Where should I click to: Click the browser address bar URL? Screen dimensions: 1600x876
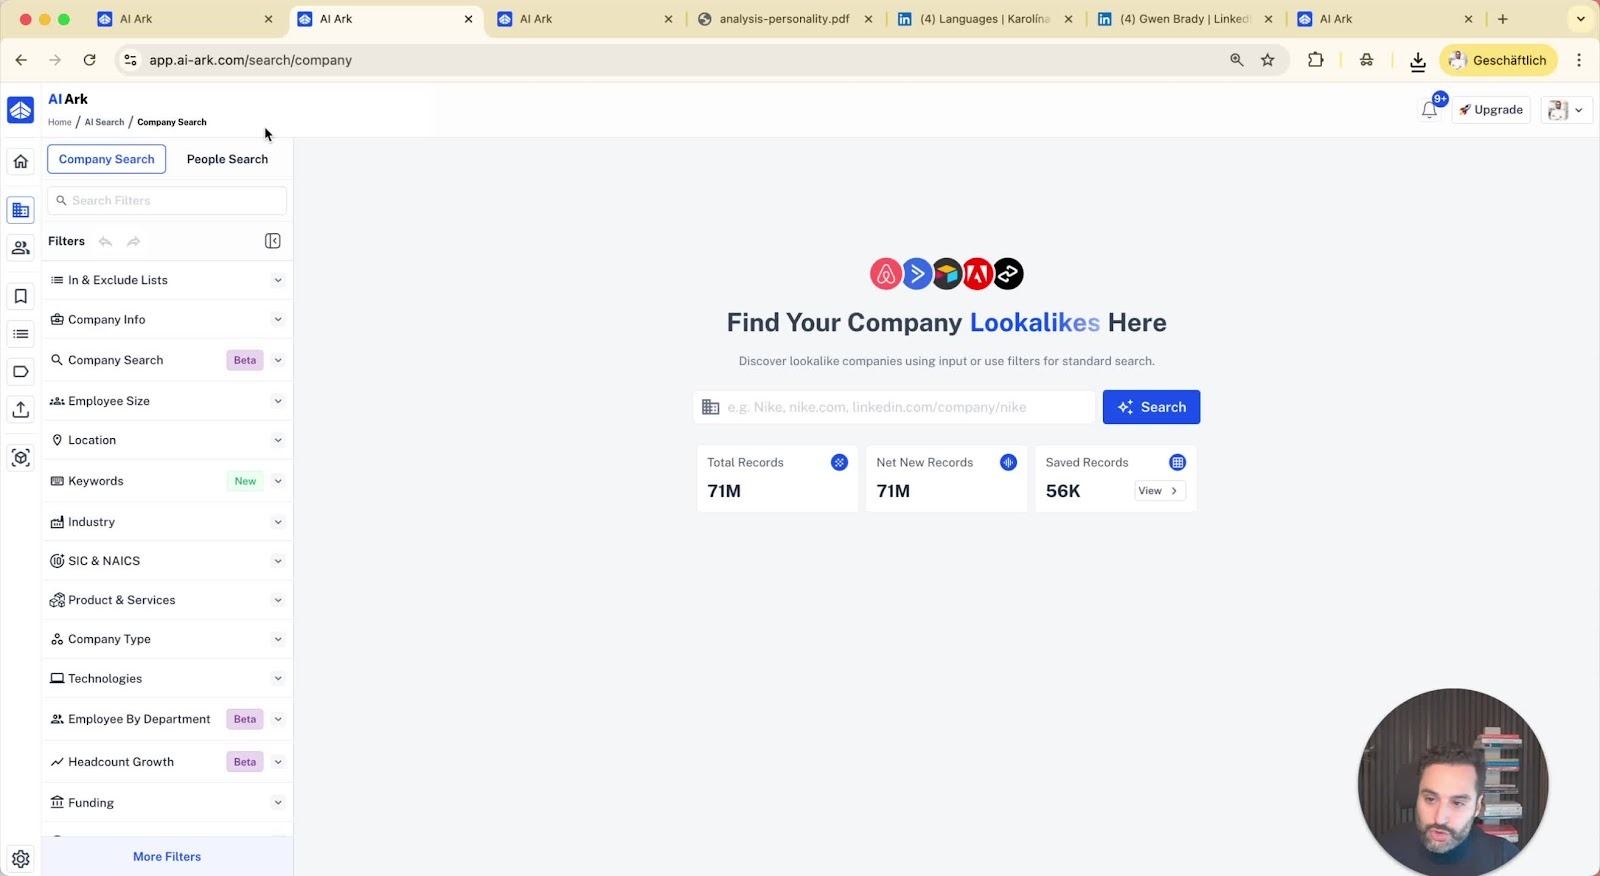coord(250,60)
